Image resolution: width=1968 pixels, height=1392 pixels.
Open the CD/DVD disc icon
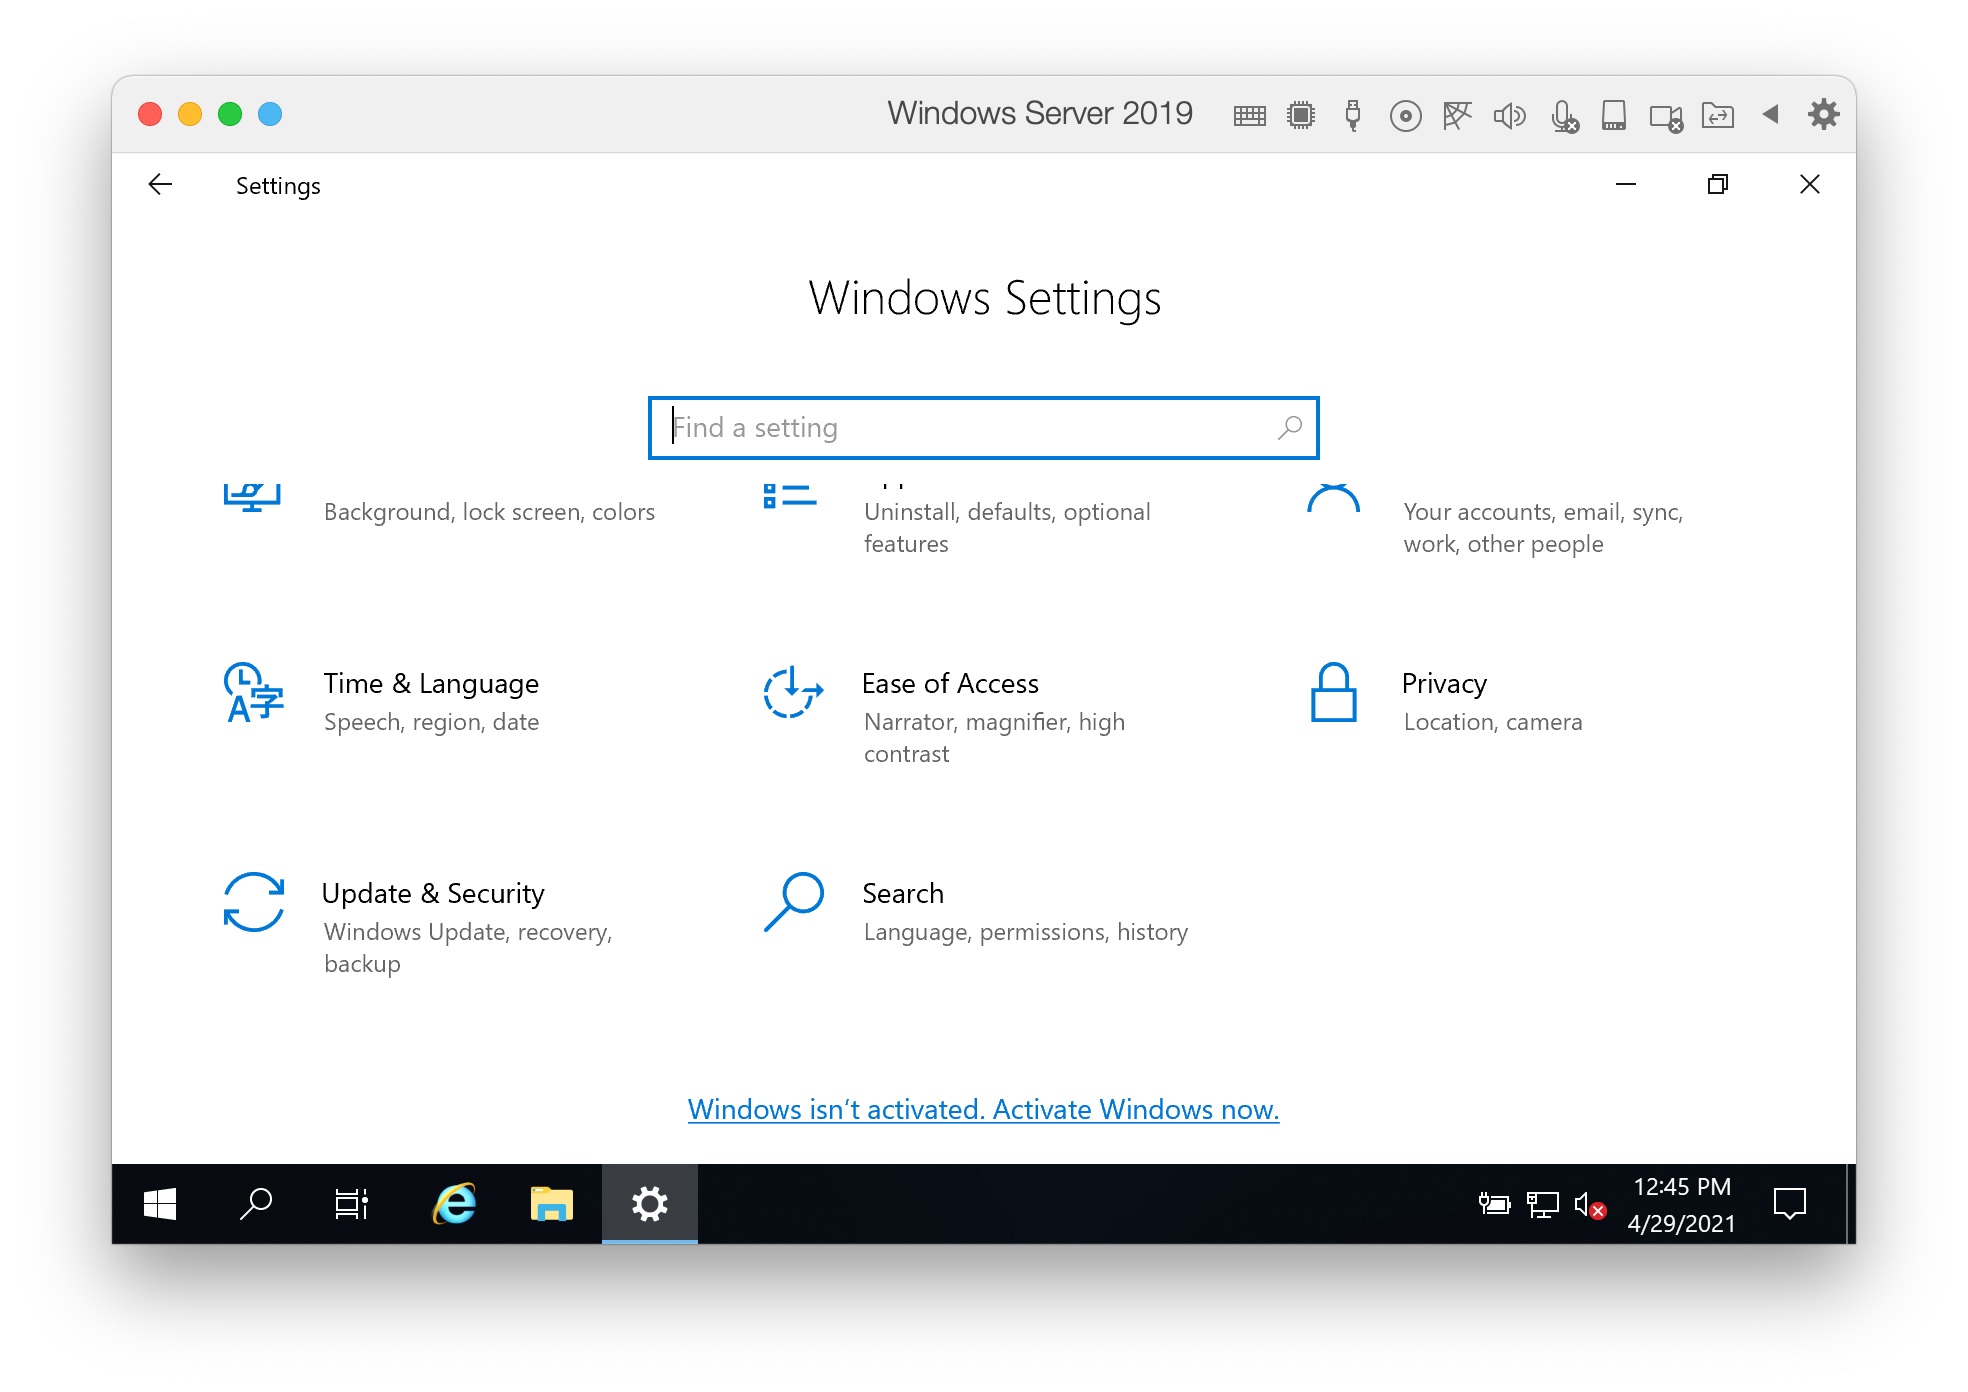tap(1405, 116)
